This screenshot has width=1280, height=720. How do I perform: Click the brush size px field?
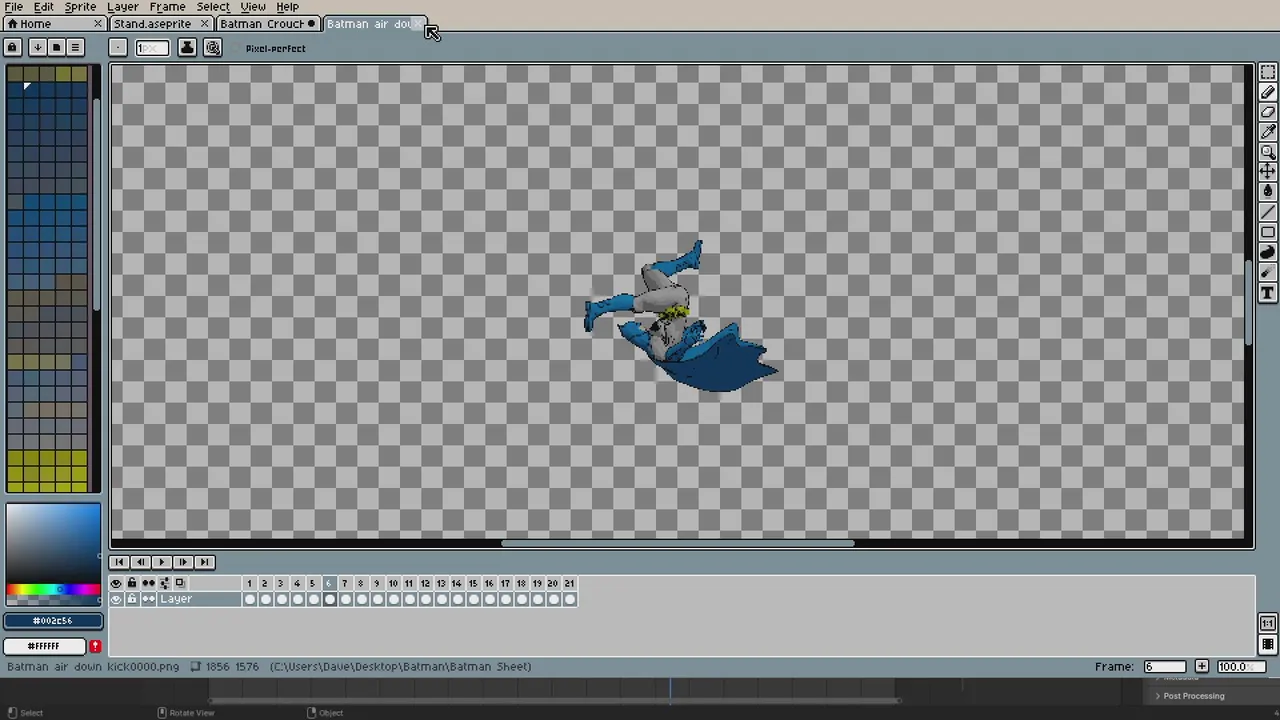click(152, 47)
